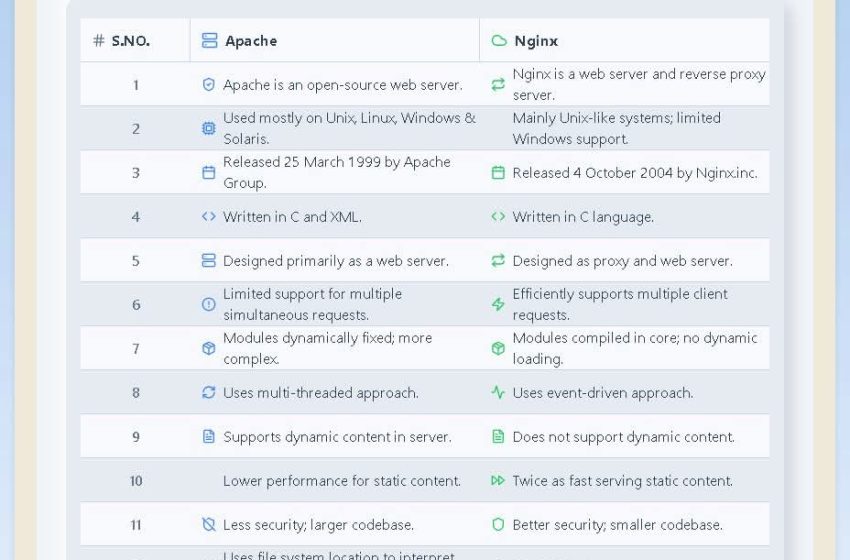
Task: Click text 'Uses event-driven approach.'
Action: [603, 392]
